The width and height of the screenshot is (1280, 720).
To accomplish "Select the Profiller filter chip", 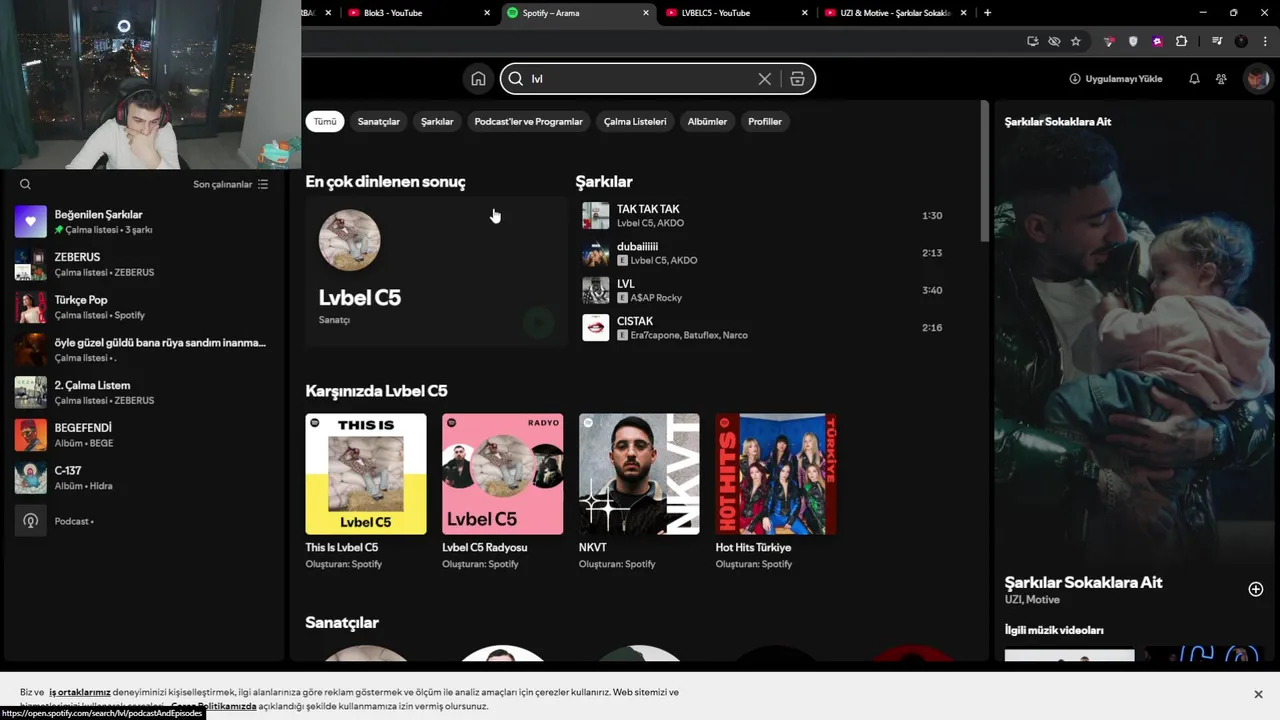I will coord(765,121).
